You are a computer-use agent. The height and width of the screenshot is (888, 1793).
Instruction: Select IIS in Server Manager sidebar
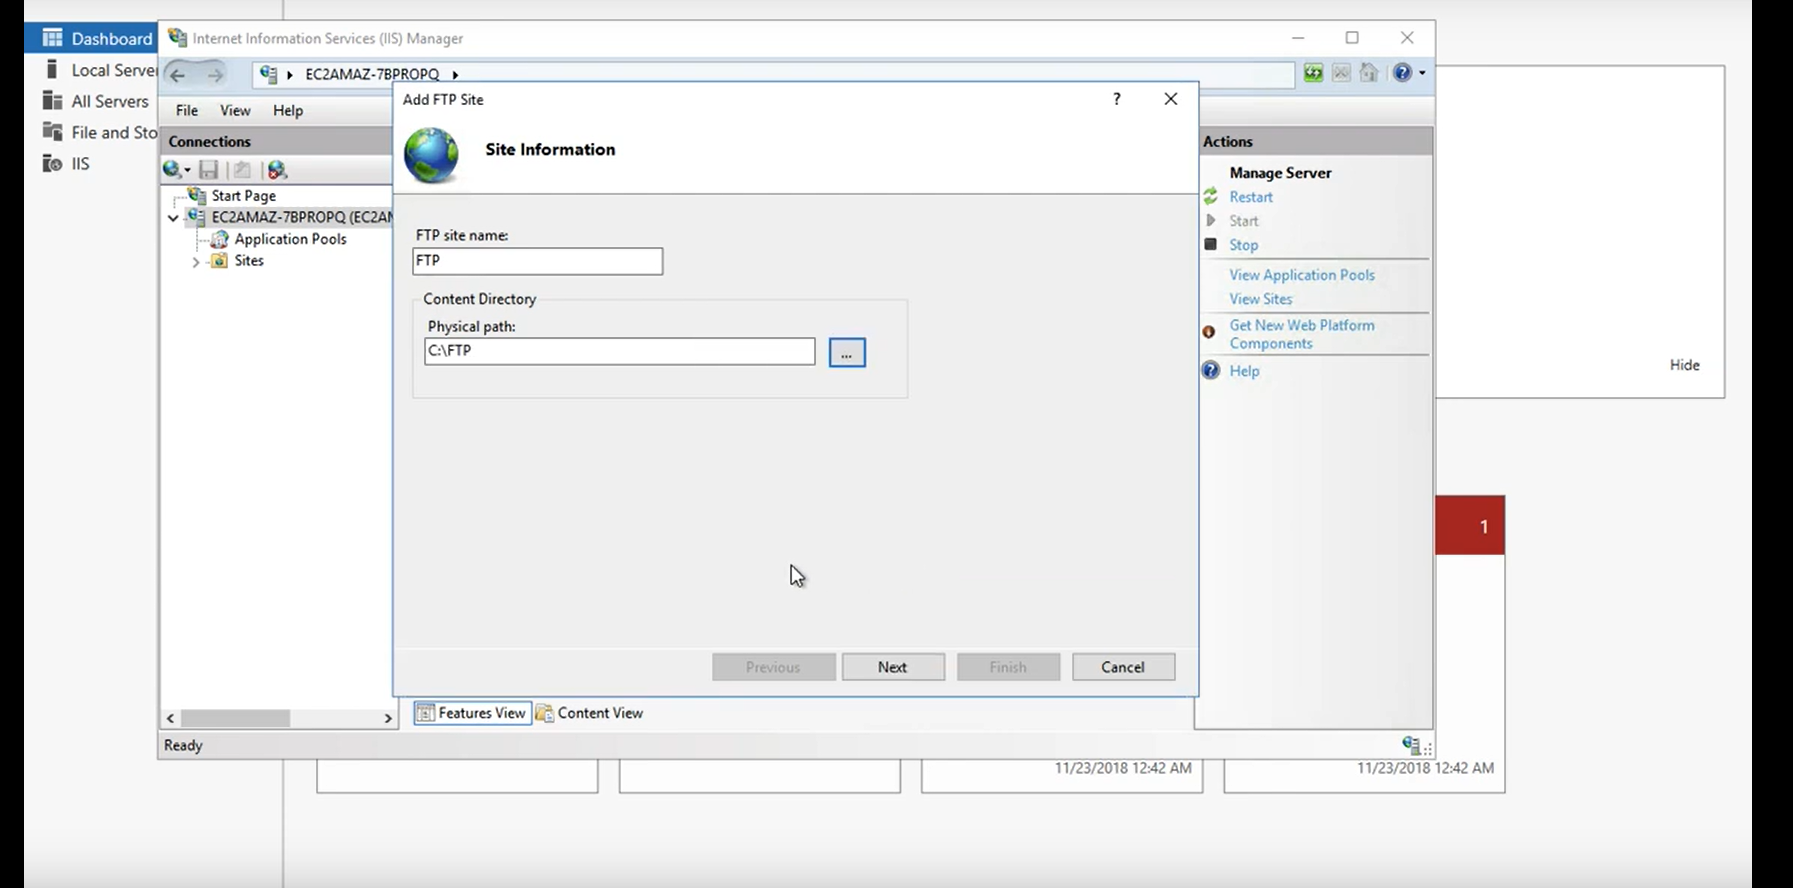click(67, 163)
